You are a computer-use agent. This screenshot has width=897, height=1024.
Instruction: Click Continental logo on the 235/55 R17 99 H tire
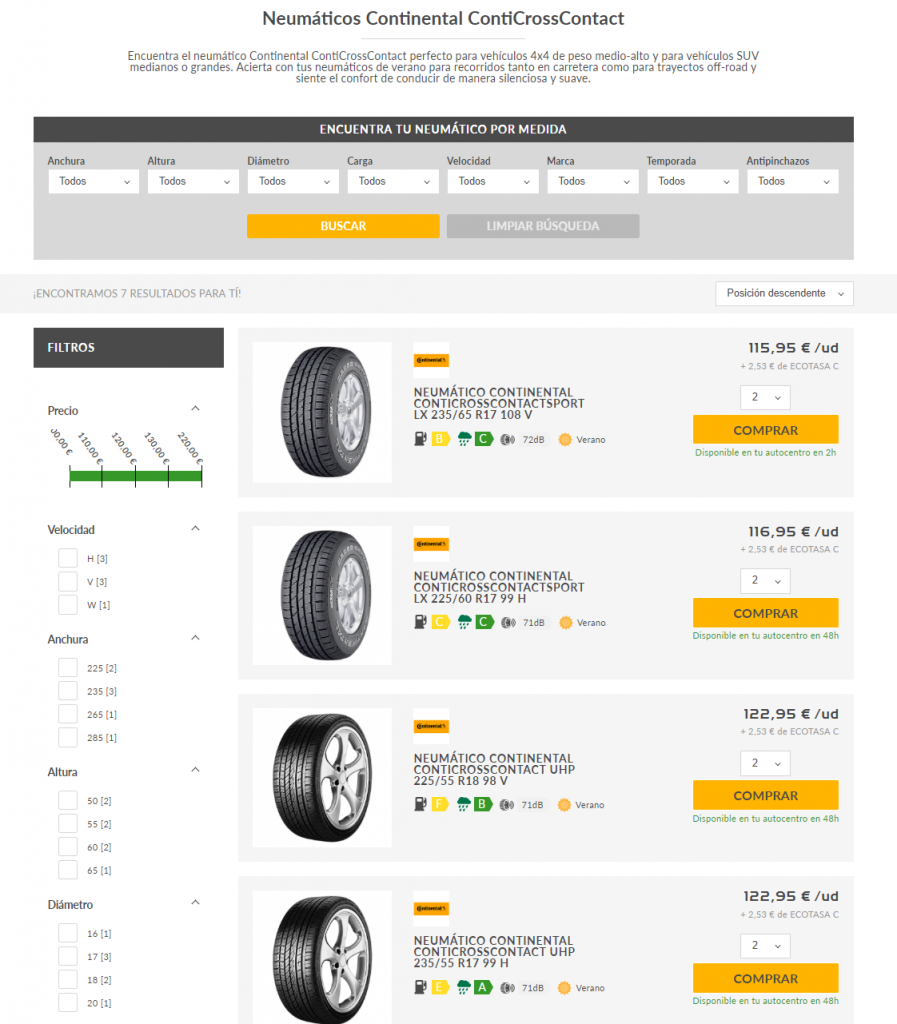tap(431, 908)
